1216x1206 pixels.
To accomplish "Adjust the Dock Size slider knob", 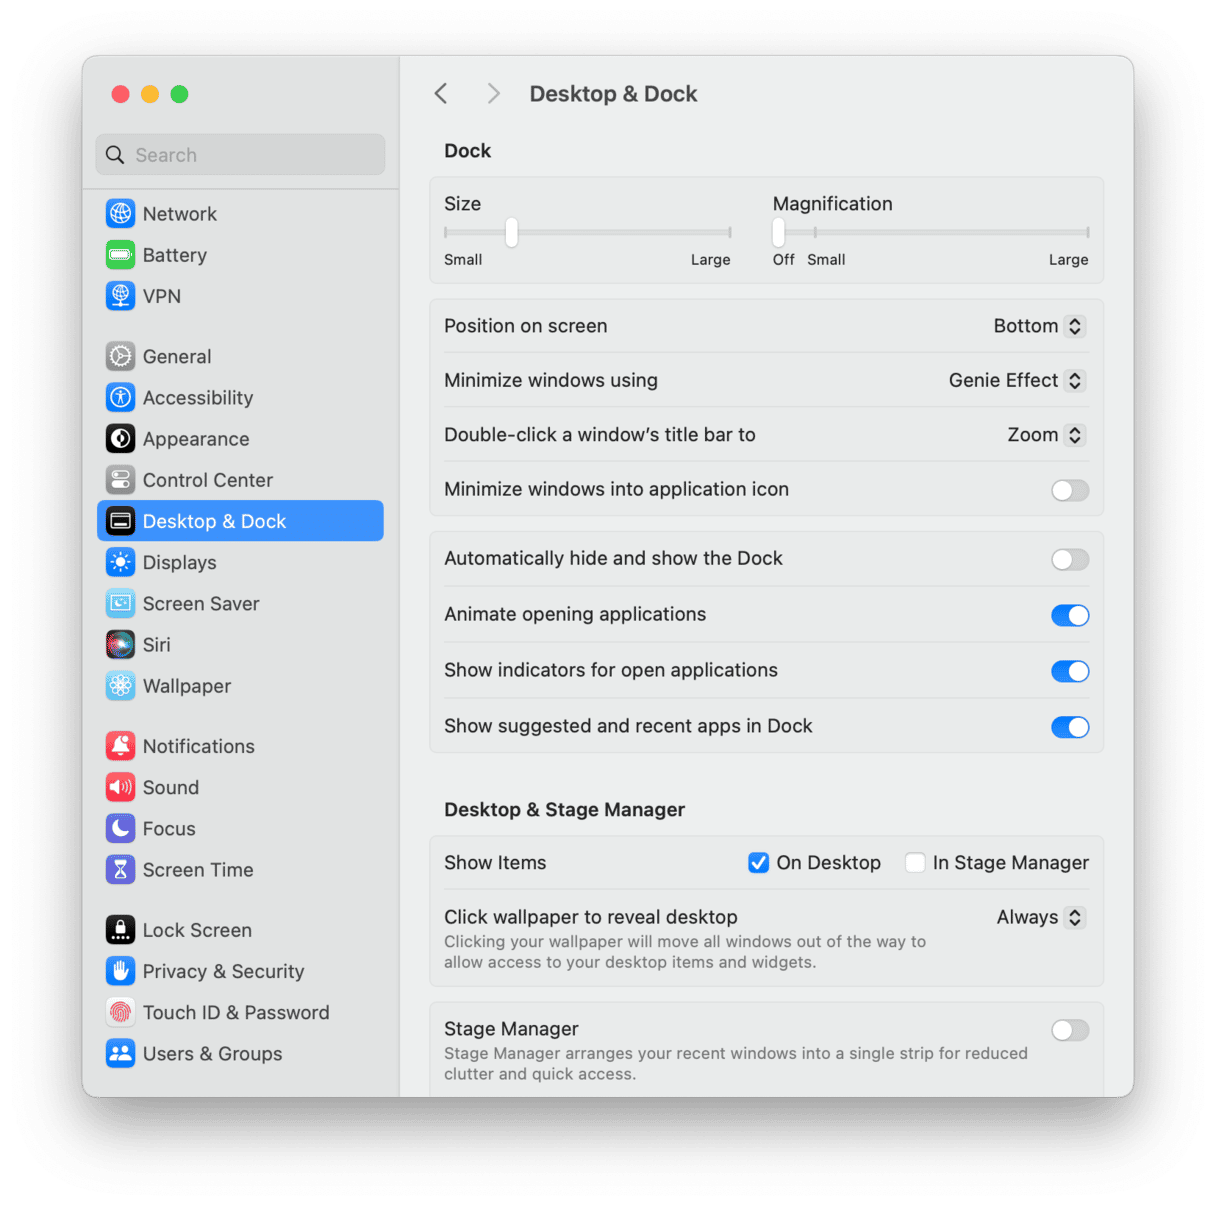I will coord(511,232).
